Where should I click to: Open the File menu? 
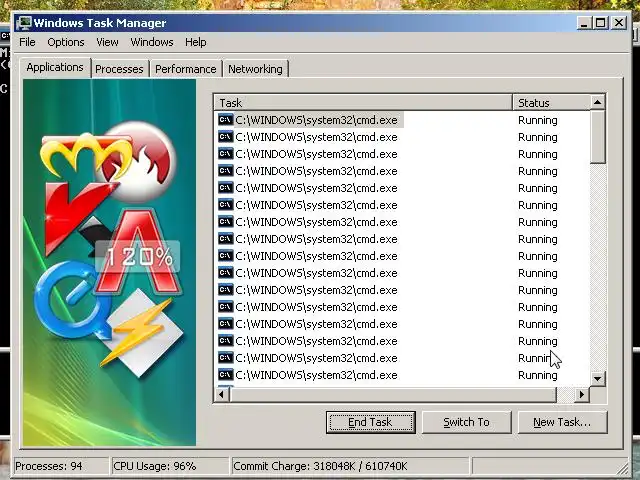tap(27, 42)
